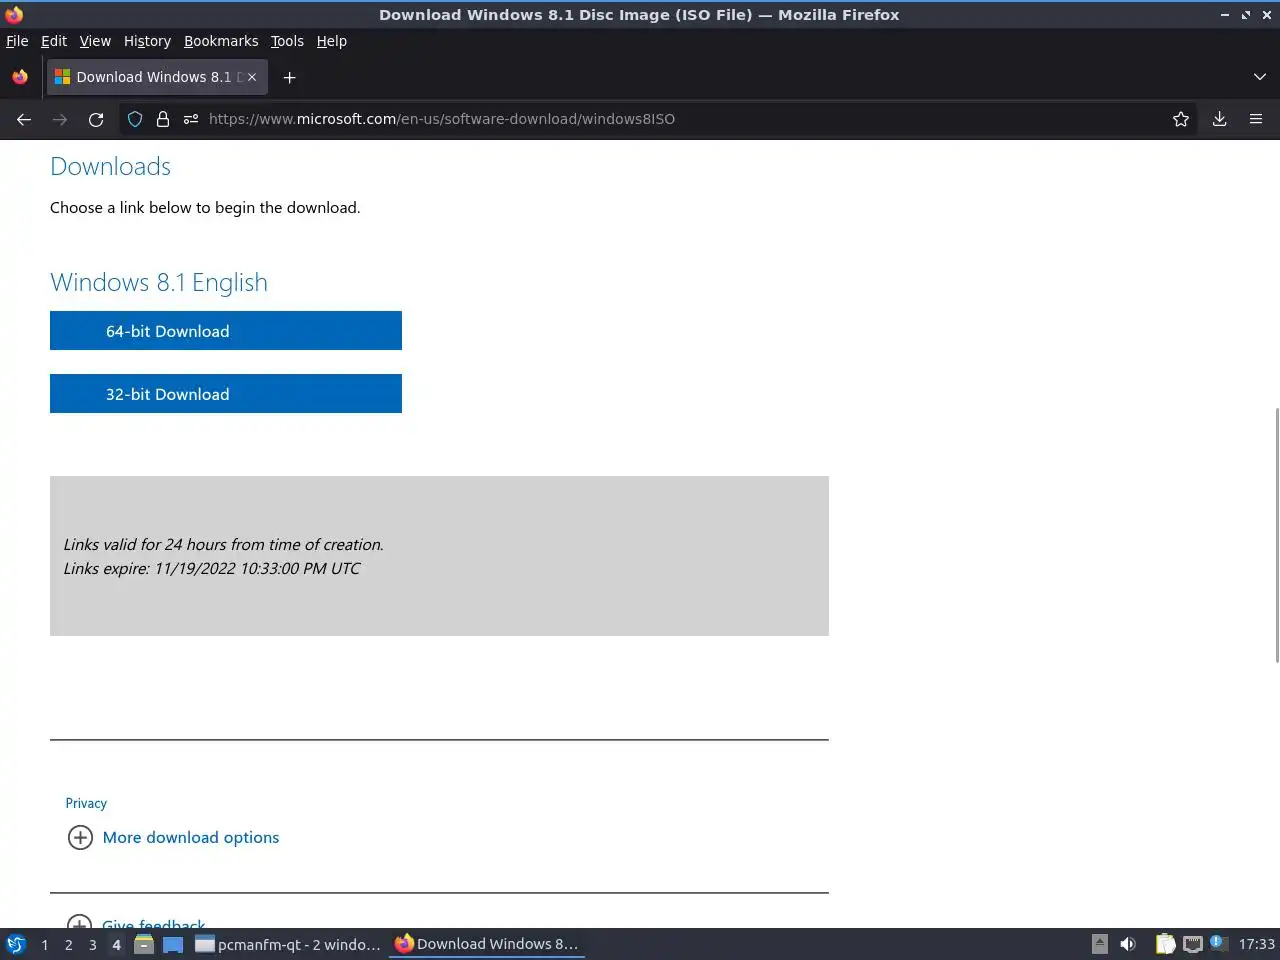Switch to Firefox taskbar entry
The width and height of the screenshot is (1280, 960).
pyautogui.click(x=487, y=944)
